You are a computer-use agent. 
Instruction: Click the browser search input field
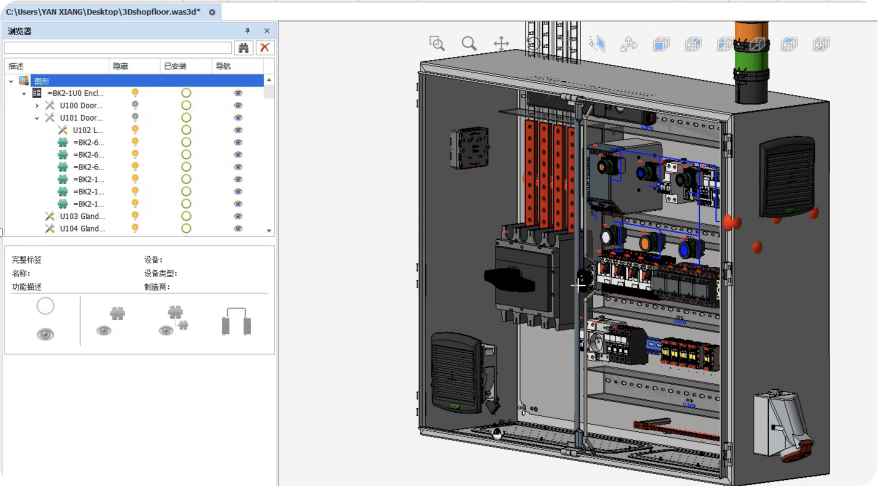click(x=118, y=48)
